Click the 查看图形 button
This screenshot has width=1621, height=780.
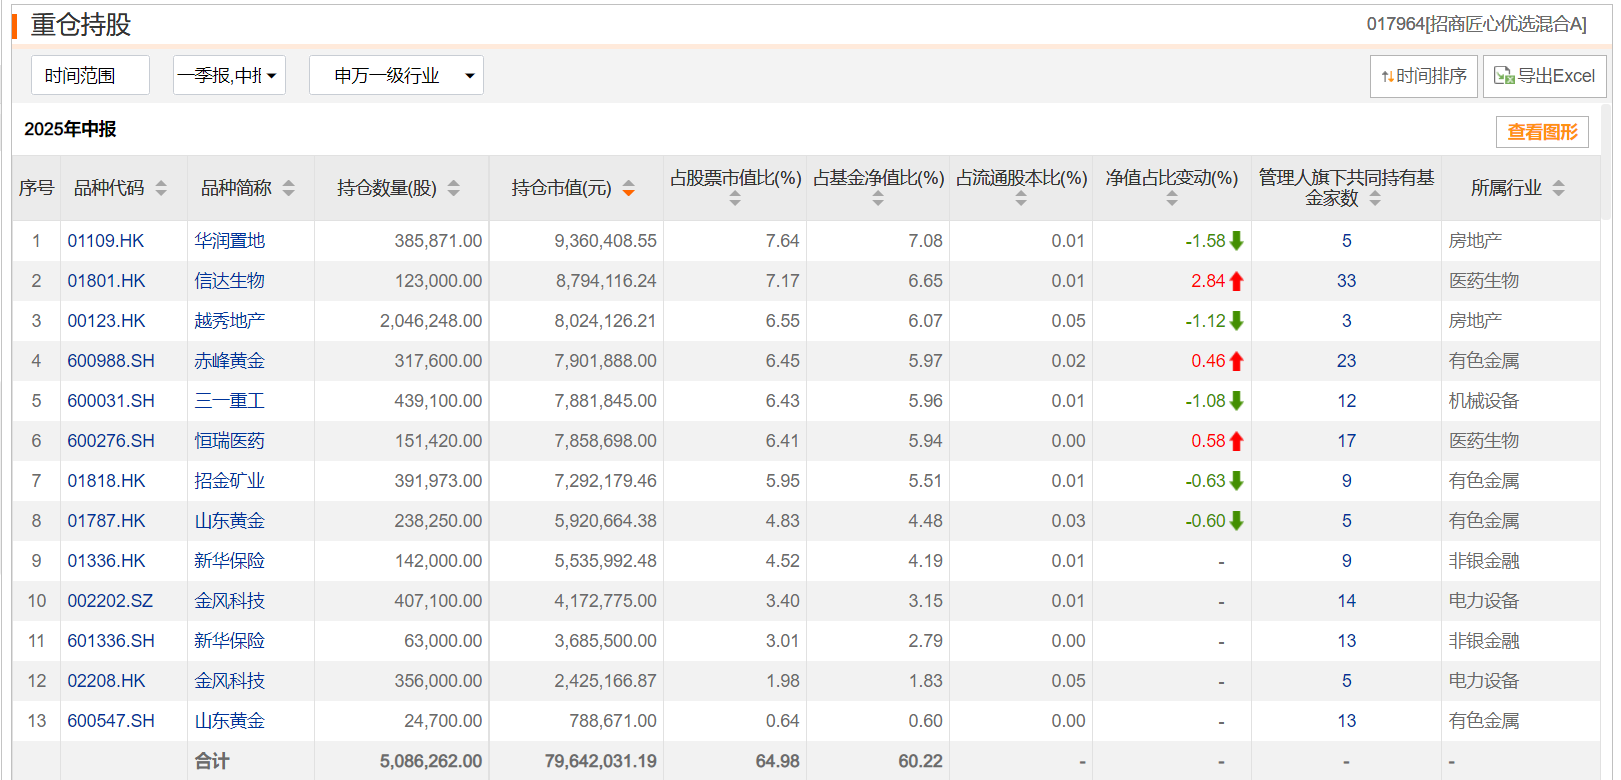pyautogui.click(x=1542, y=132)
